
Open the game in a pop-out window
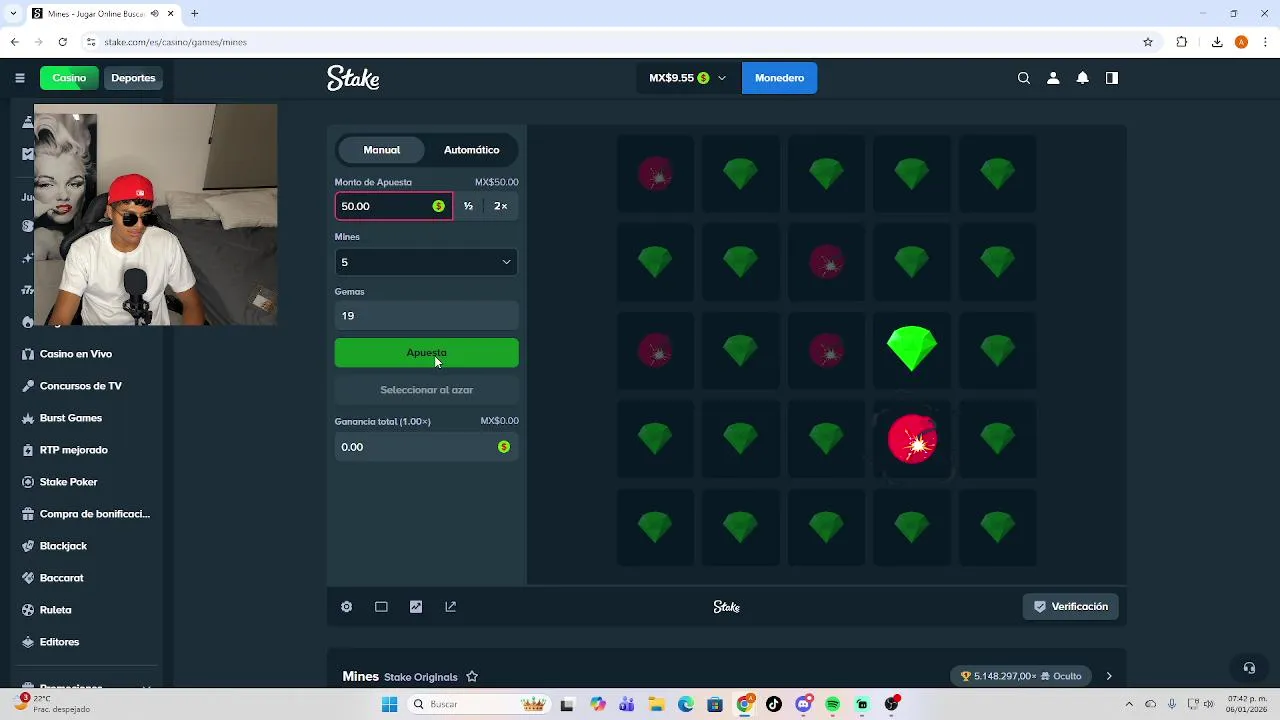point(450,607)
